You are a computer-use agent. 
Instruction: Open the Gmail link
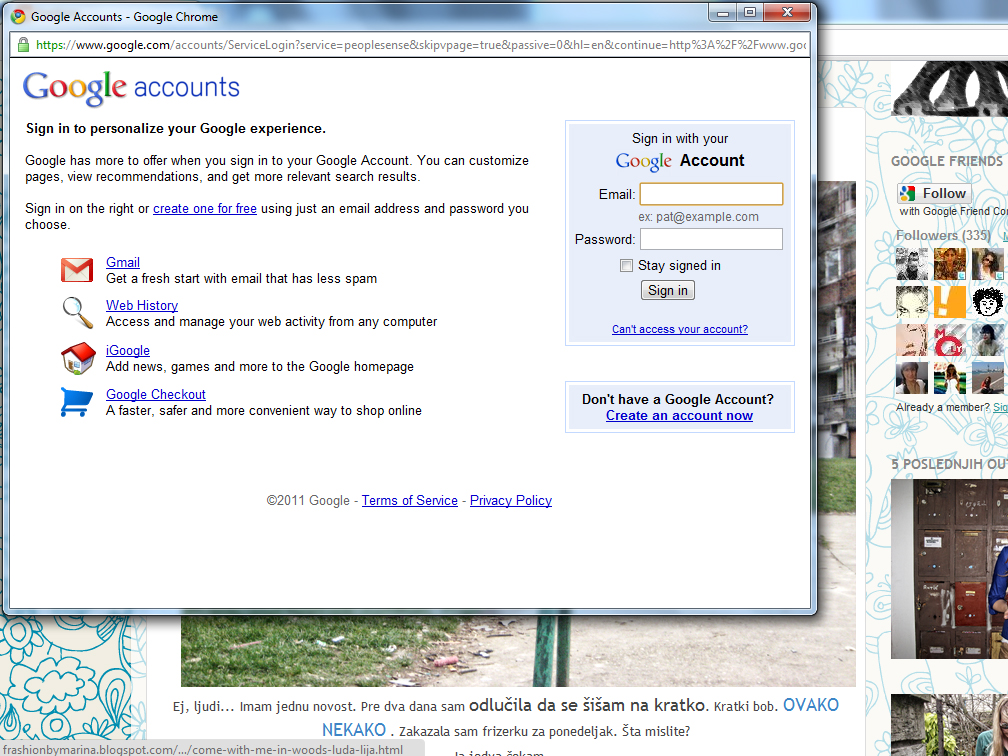[123, 262]
